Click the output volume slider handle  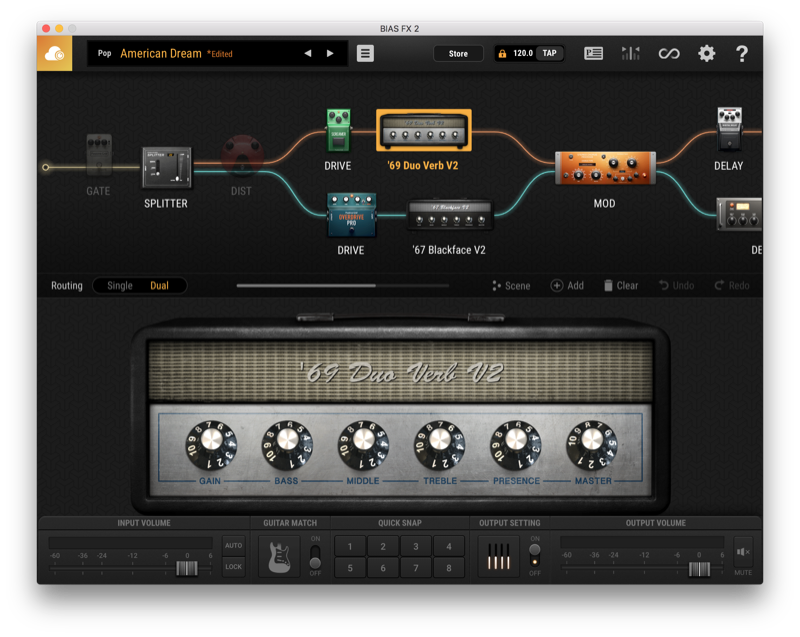pyautogui.click(x=699, y=569)
